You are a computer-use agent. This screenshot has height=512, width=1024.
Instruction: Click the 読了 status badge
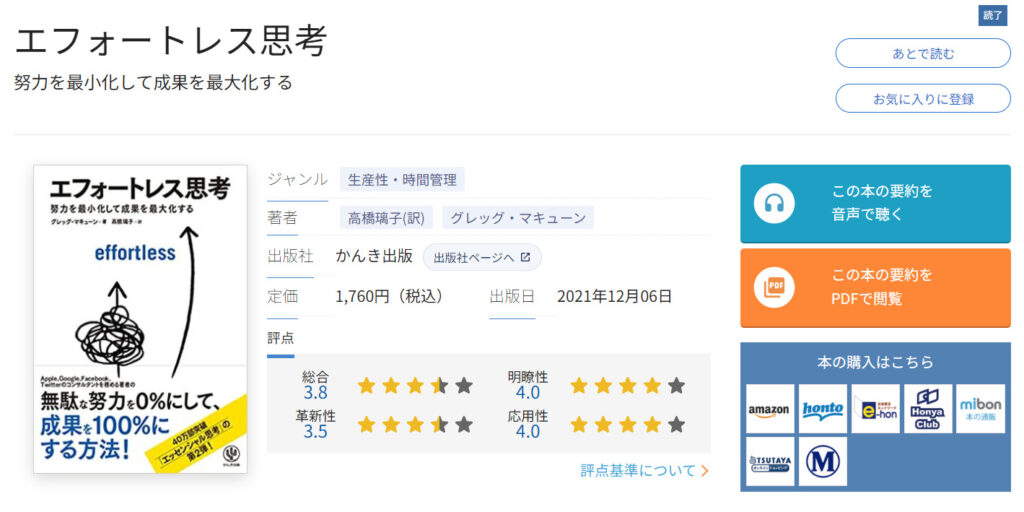[992, 15]
